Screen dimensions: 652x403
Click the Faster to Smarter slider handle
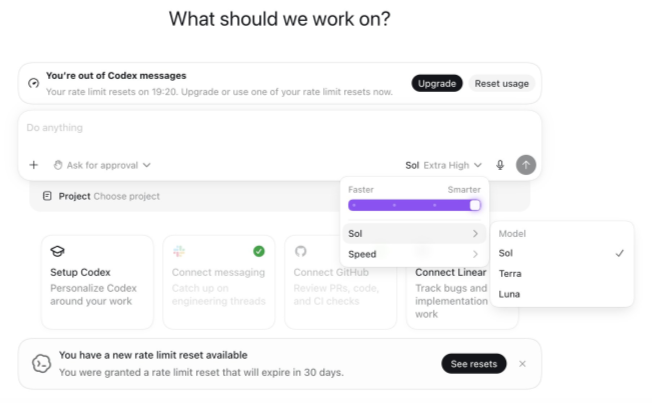[474, 205]
